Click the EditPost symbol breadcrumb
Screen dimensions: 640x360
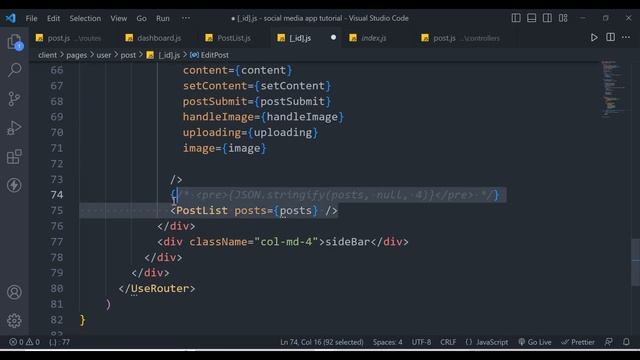click(x=210, y=55)
